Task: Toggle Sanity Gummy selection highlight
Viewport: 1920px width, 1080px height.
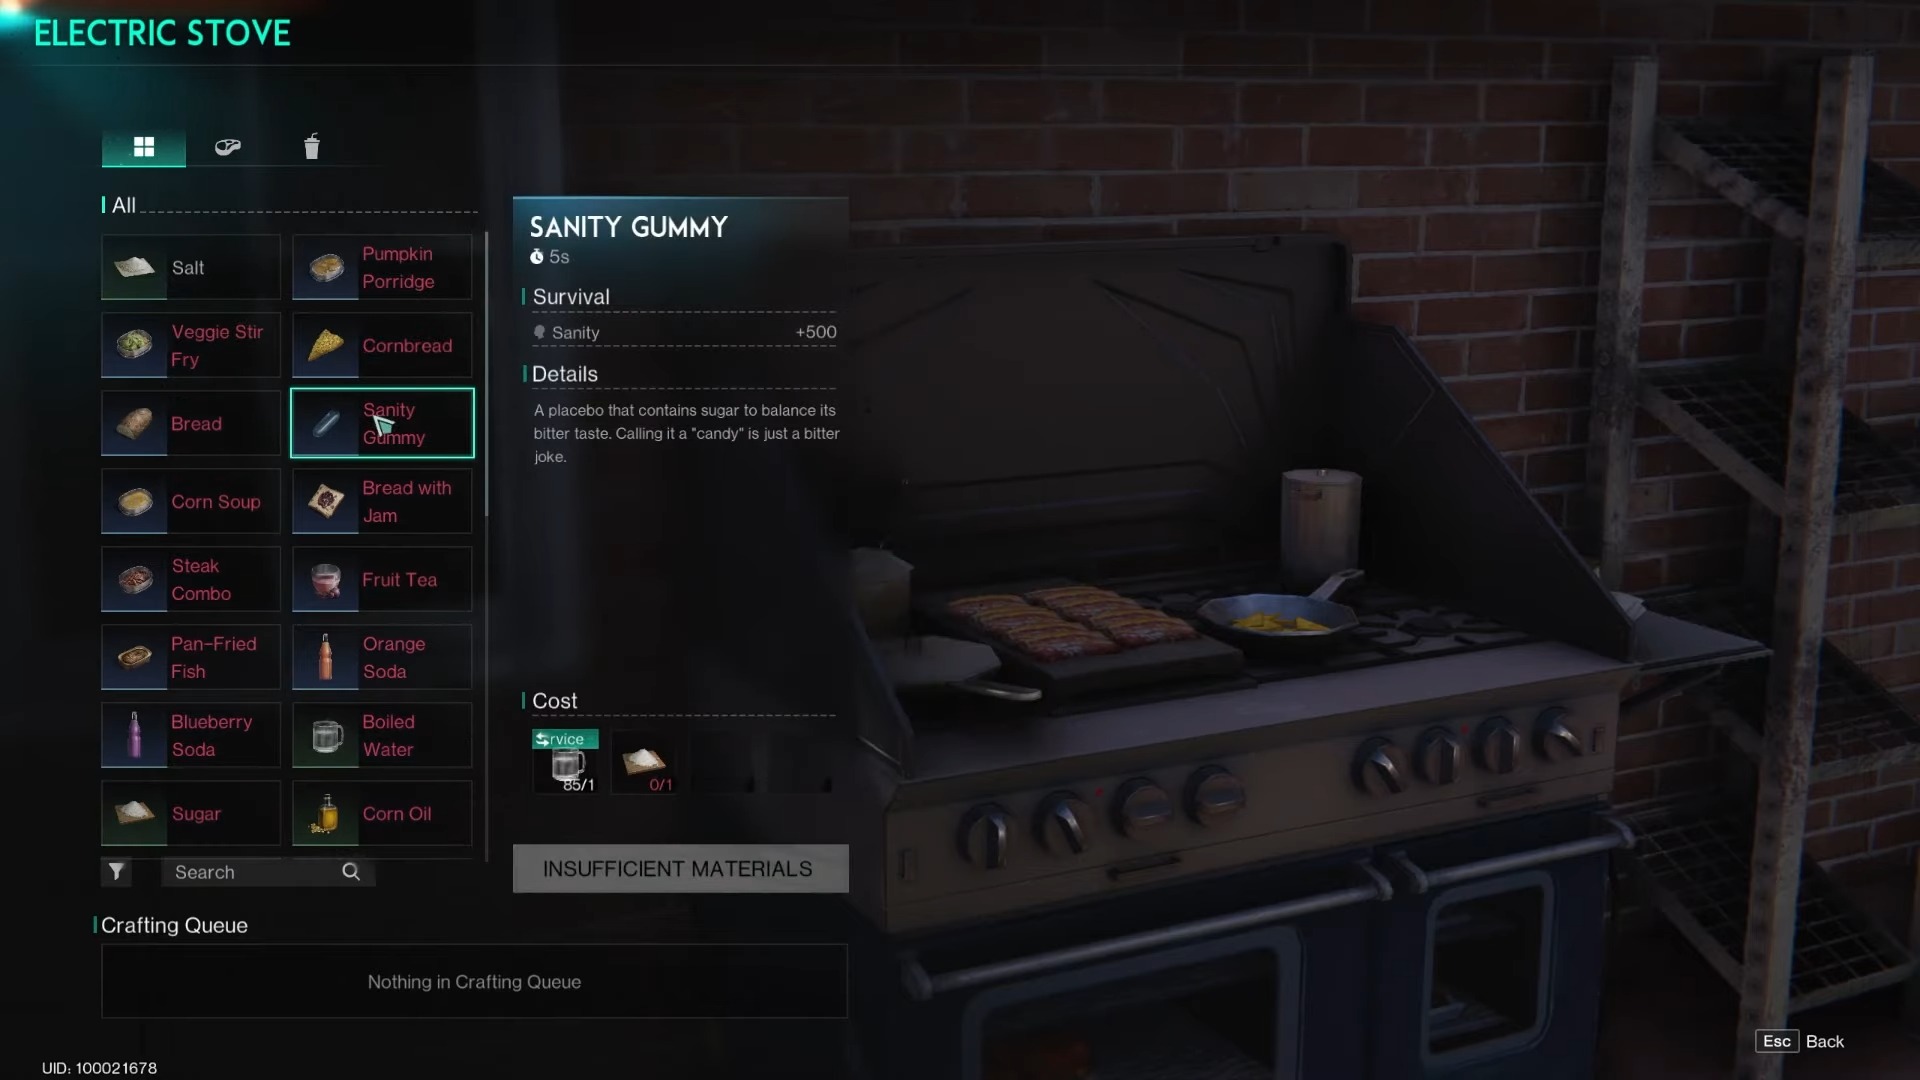Action: coord(380,423)
